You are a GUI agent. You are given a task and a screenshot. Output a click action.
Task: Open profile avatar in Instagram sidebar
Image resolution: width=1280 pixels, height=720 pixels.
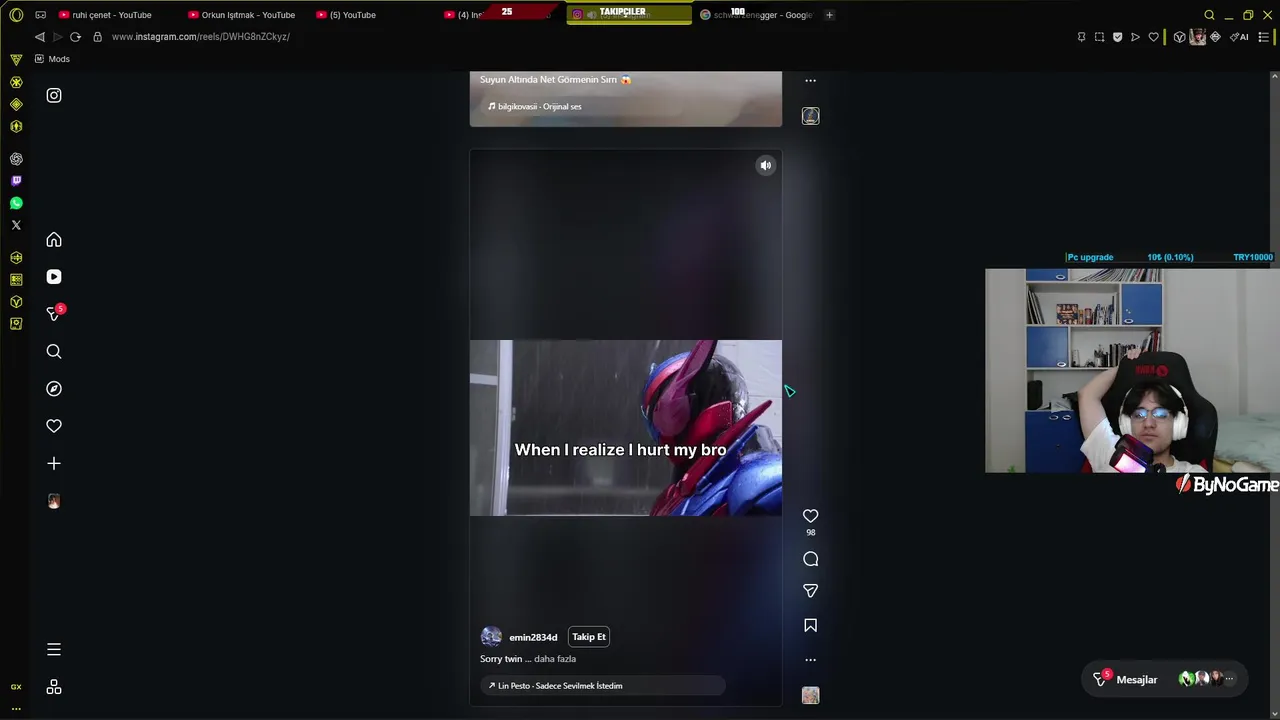click(x=54, y=501)
